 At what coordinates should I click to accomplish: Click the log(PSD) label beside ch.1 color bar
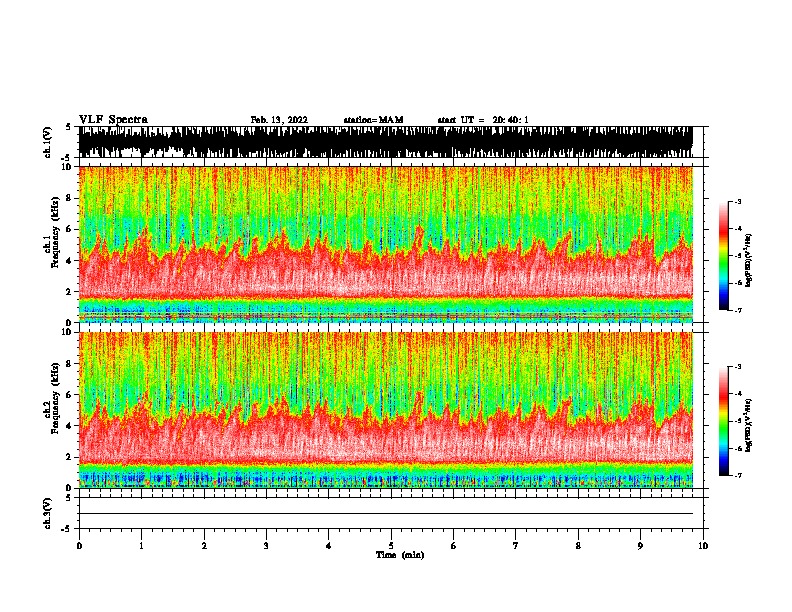[749, 260]
